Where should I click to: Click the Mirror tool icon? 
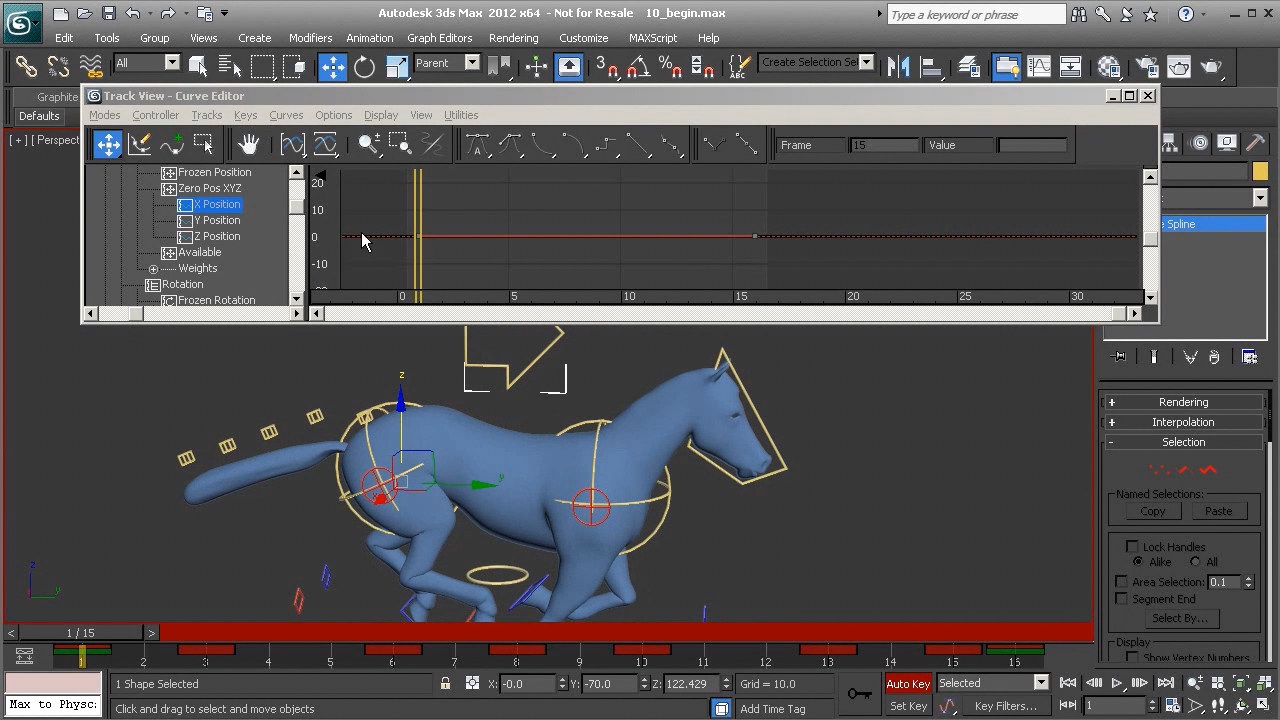click(x=898, y=67)
